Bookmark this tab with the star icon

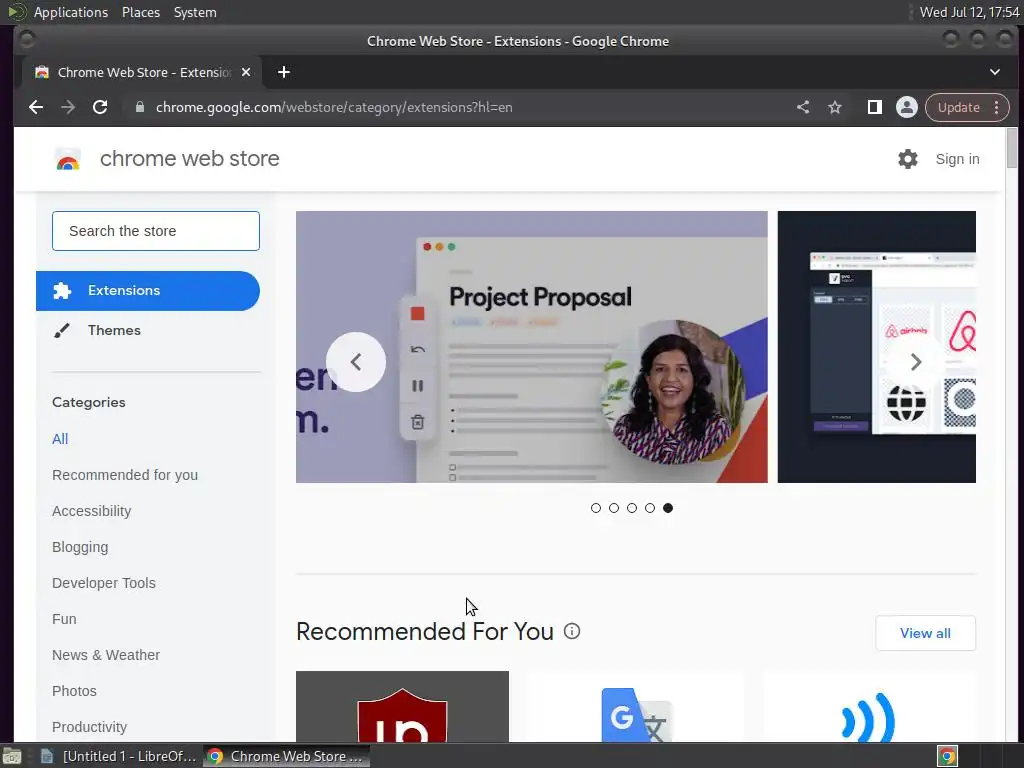click(835, 107)
